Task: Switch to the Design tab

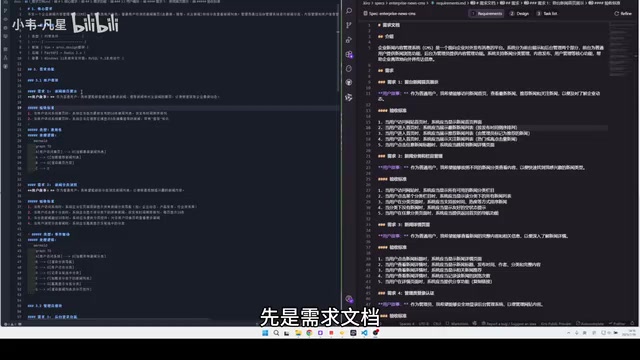Action: (519, 13)
